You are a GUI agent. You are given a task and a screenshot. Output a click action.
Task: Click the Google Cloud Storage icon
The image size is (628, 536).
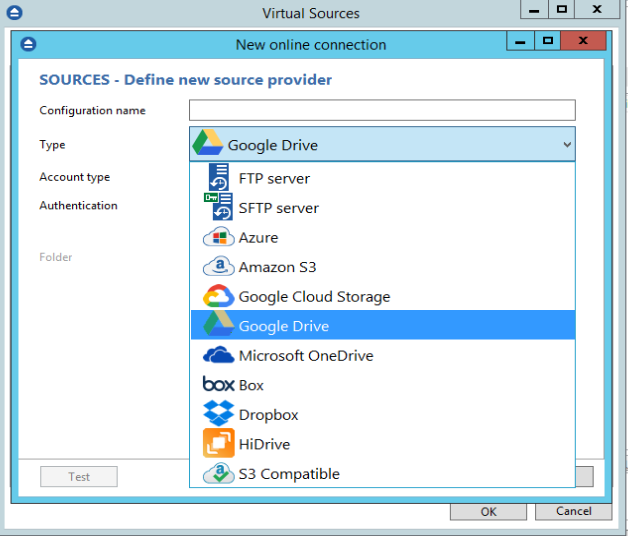219,296
